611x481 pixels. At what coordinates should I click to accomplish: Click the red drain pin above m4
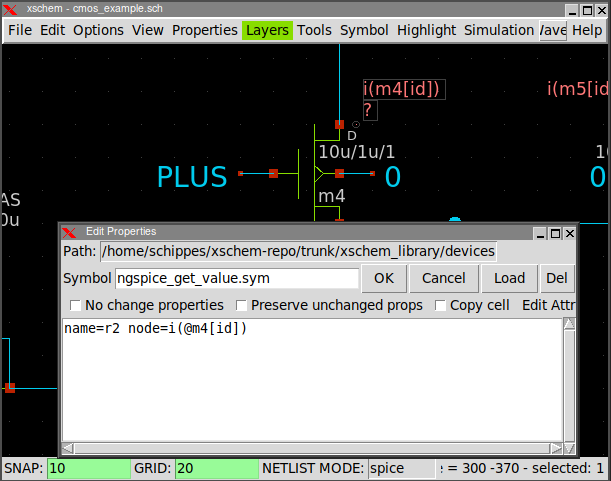click(339, 124)
